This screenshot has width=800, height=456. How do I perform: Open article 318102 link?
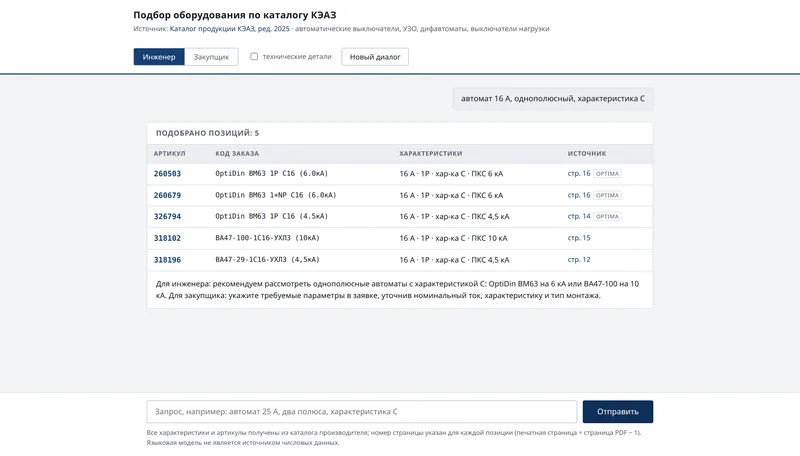point(167,238)
